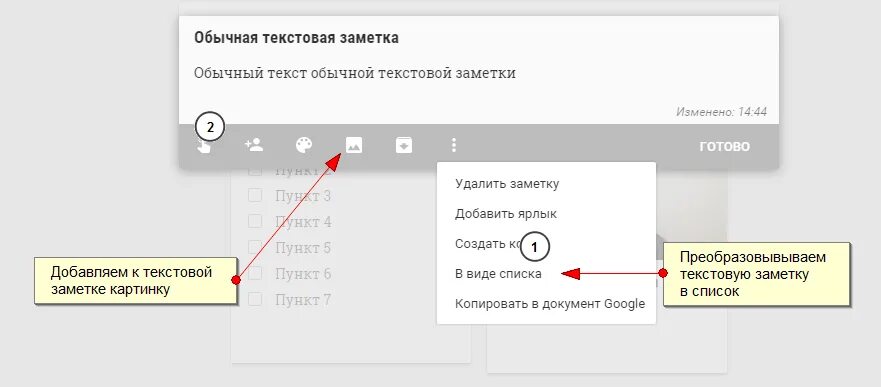
Task: Choose Добавить ярлык menu entry
Action: point(506,213)
